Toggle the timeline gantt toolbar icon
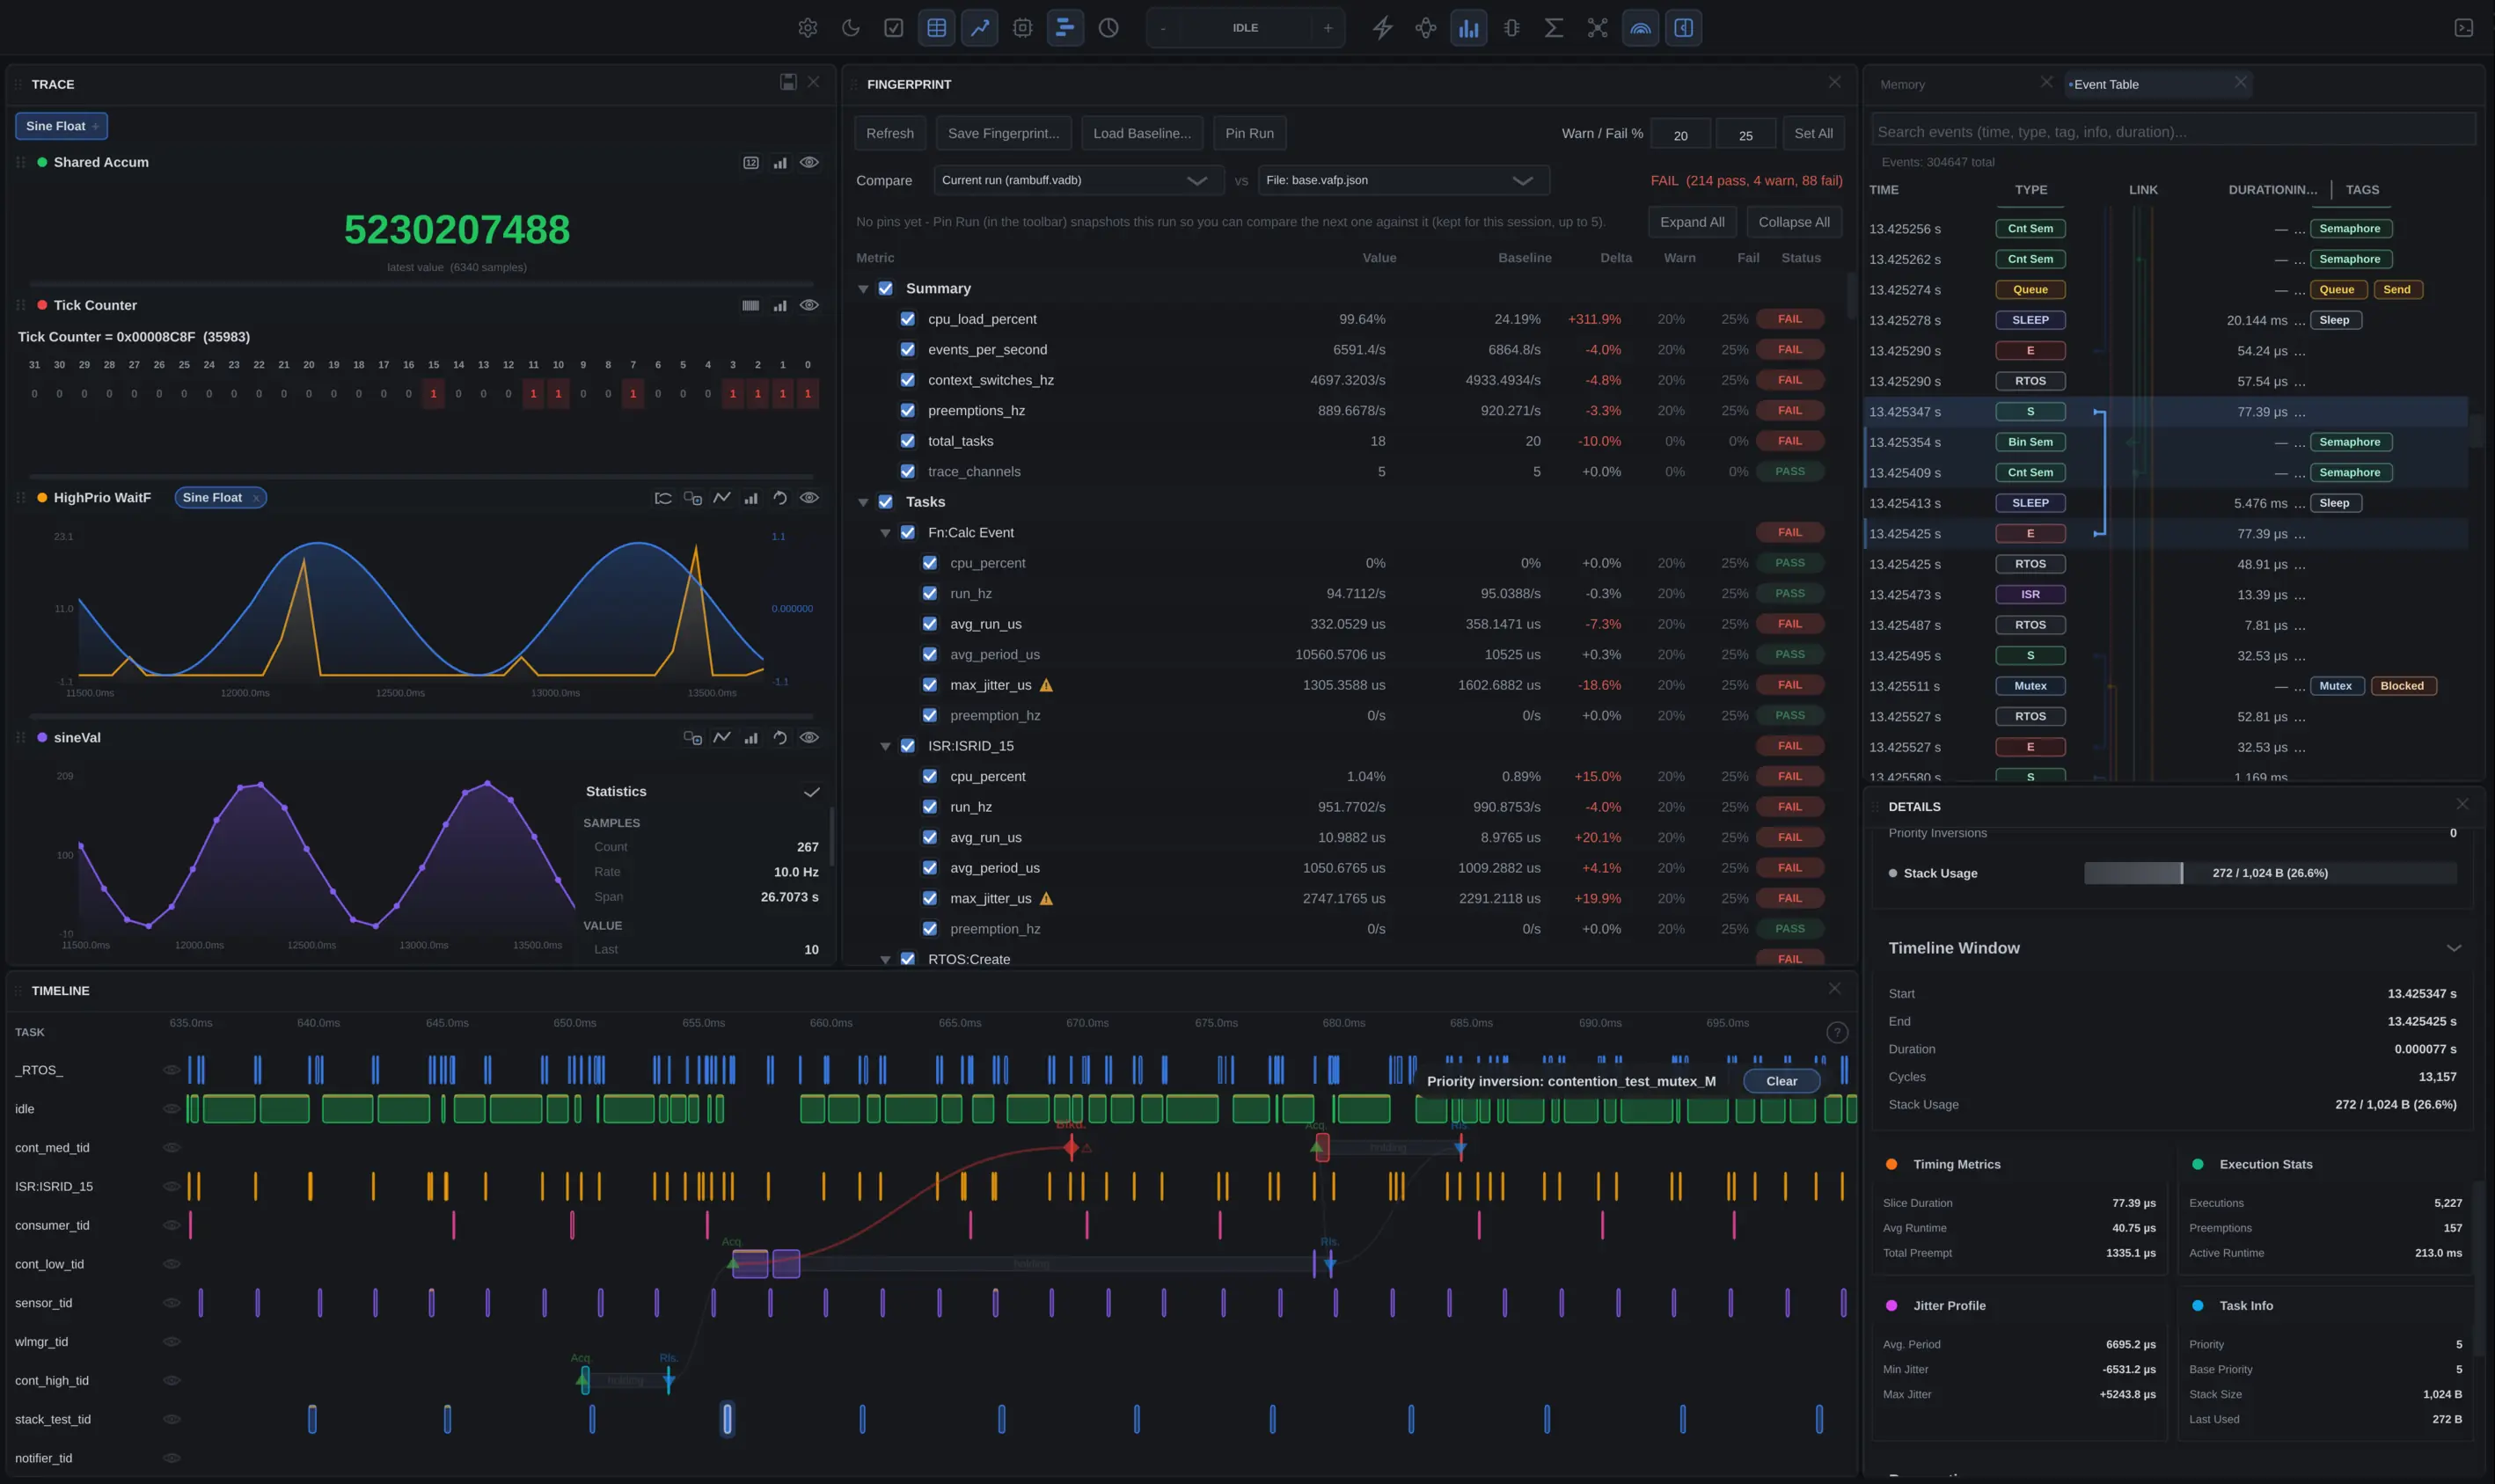 point(1065,28)
